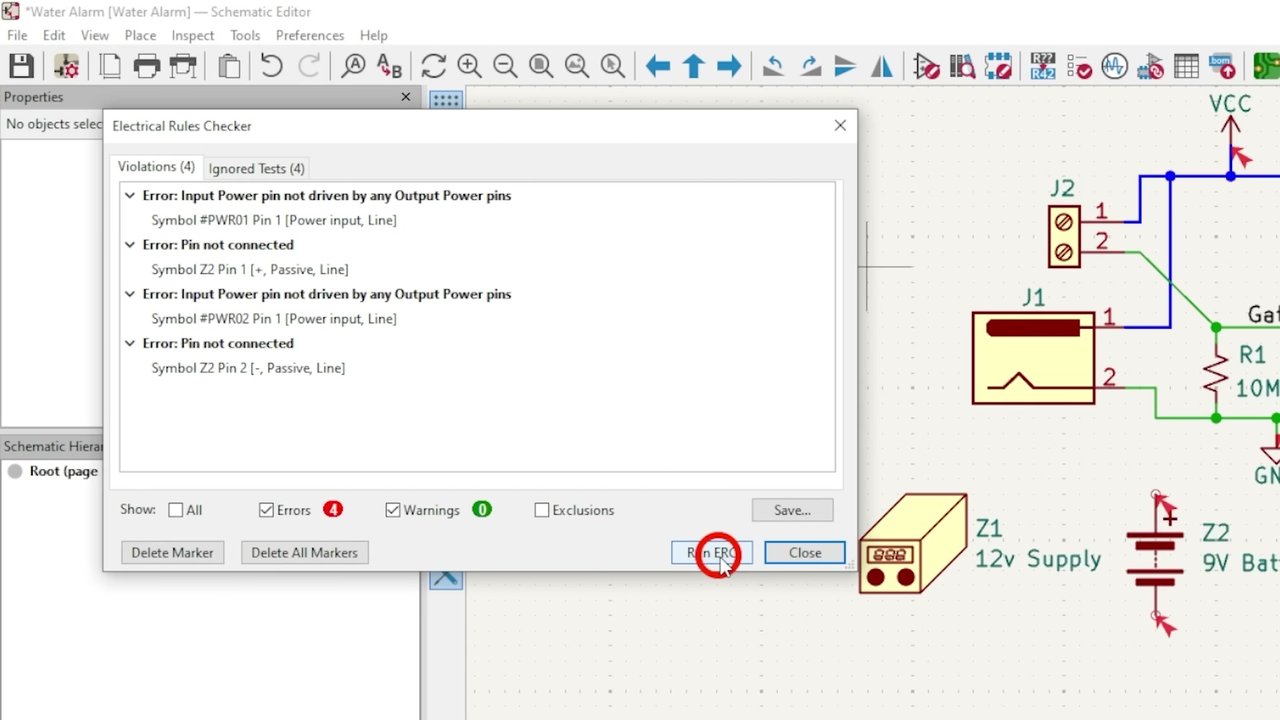Open the Place menu
The height and width of the screenshot is (720, 1280).
140,35
